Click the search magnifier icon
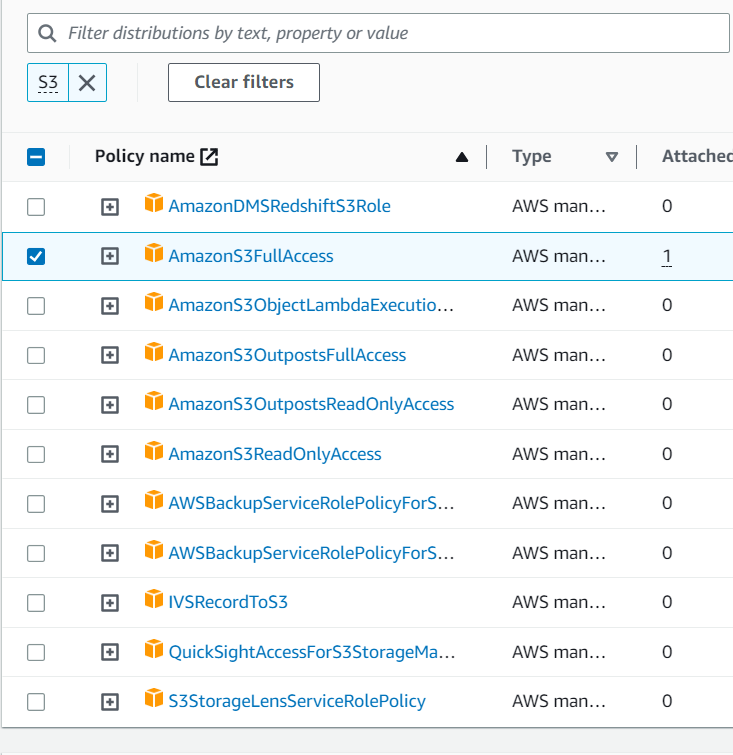This screenshot has height=755, width=733. 47,34
